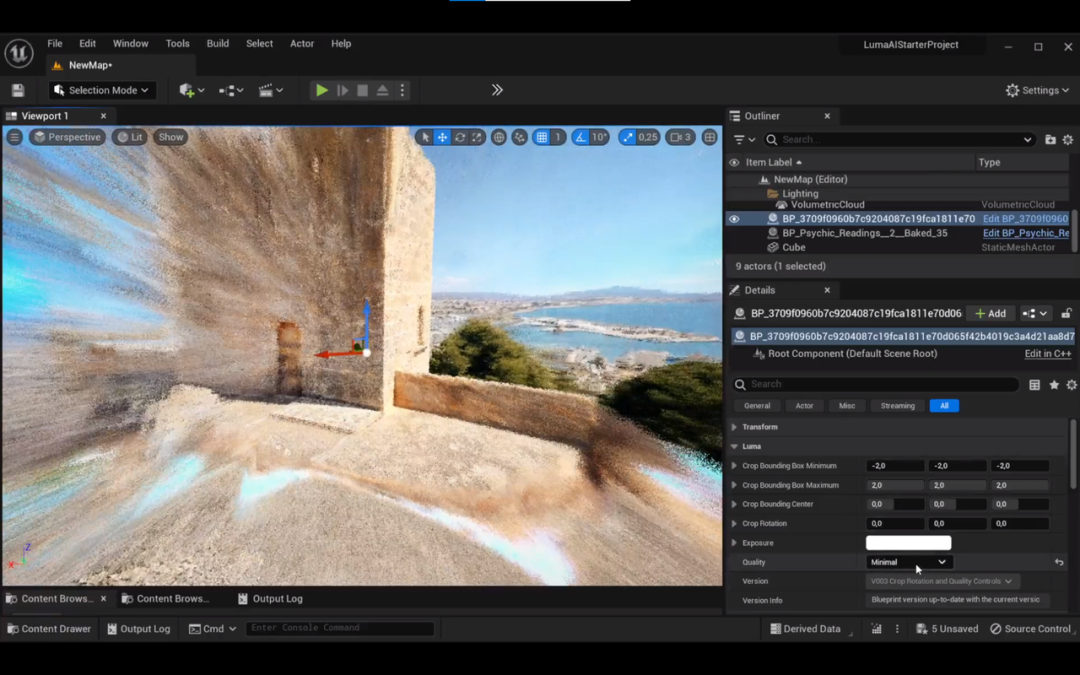Toggle grid snapping in the viewport
Viewport: 1080px width, 675px height.
coord(541,137)
